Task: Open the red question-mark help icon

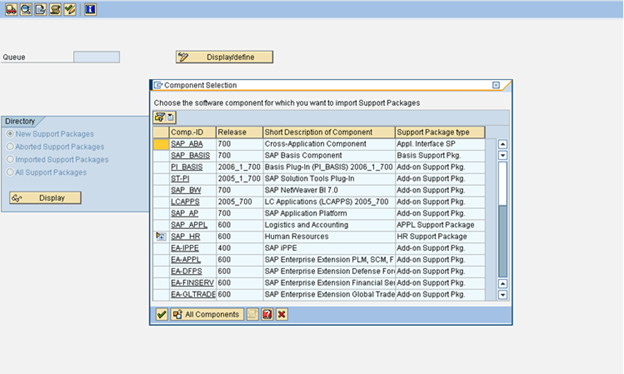Action: tap(267, 314)
